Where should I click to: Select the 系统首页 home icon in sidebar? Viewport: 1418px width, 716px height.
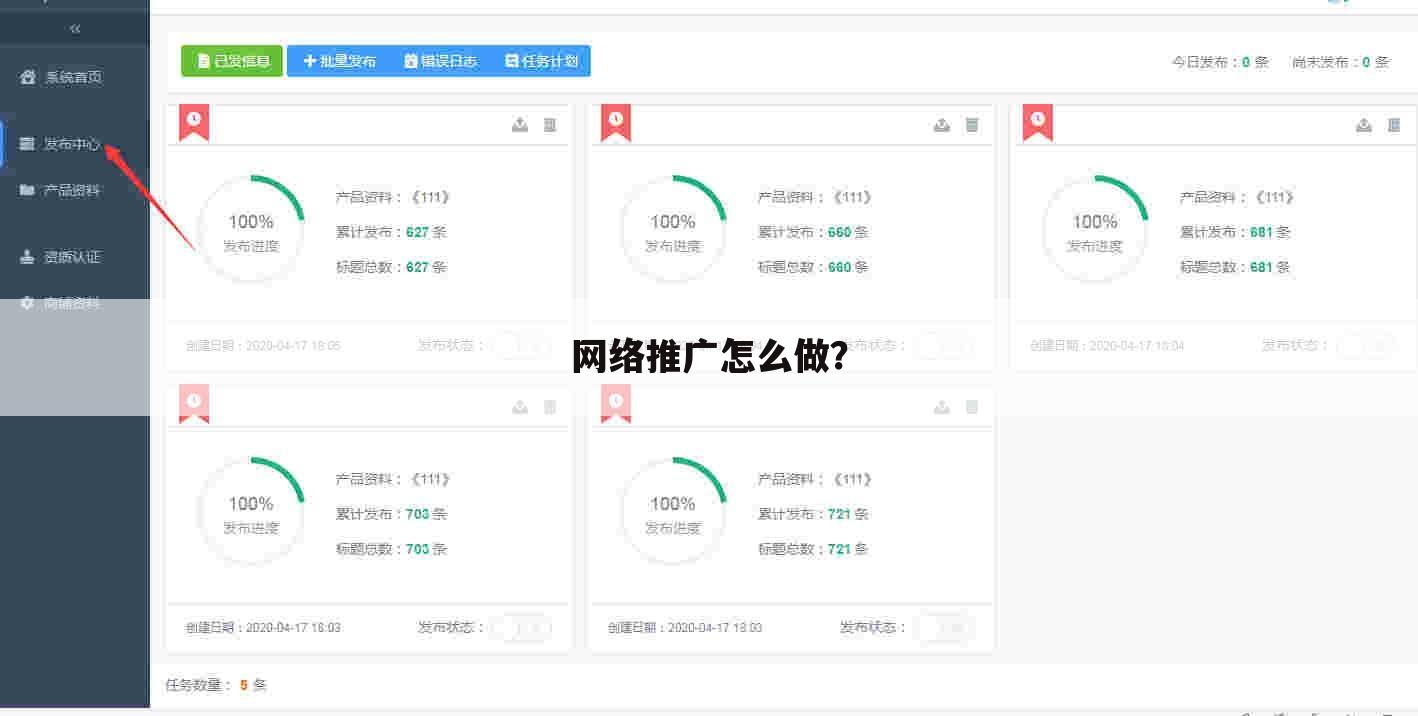click(26, 76)
